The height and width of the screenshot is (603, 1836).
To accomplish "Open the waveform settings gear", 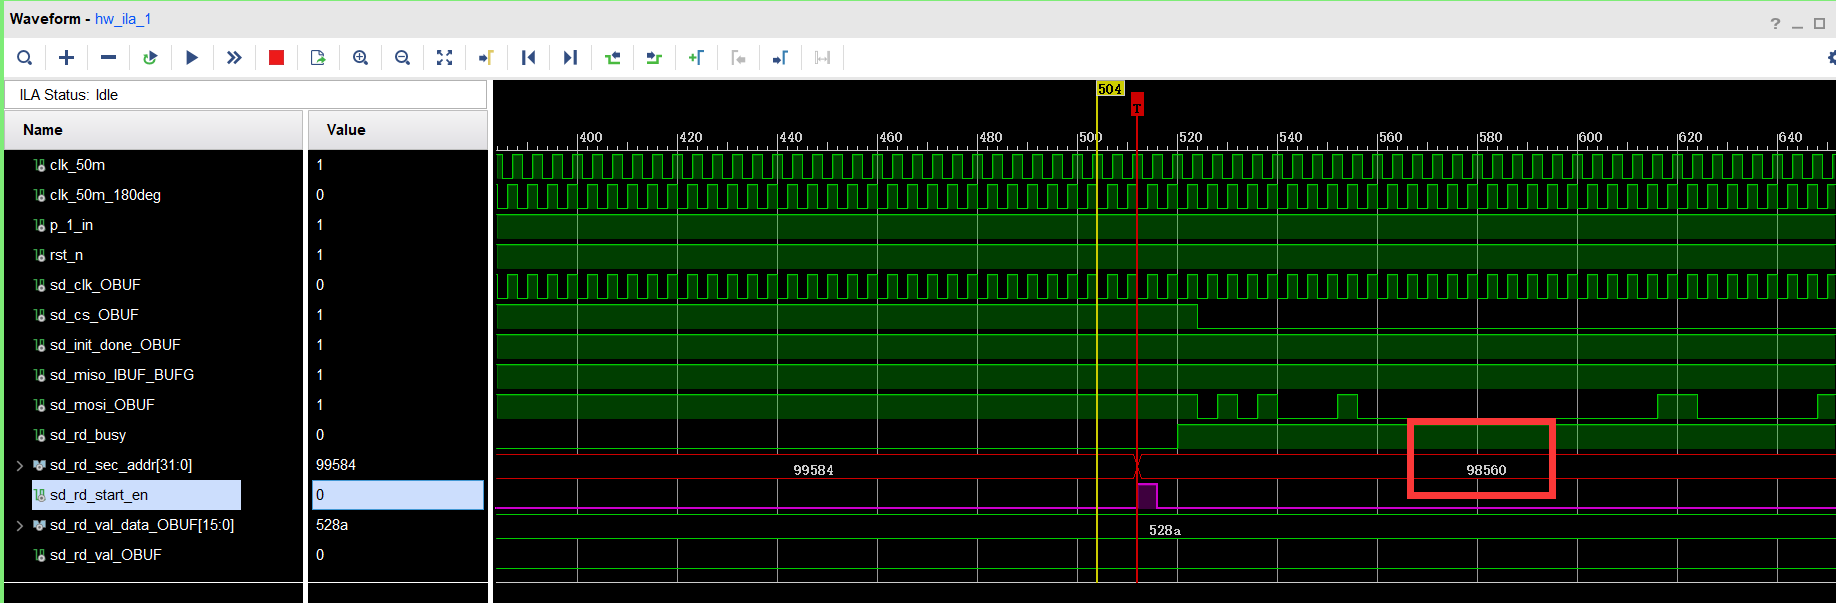I will (1831, 58).
